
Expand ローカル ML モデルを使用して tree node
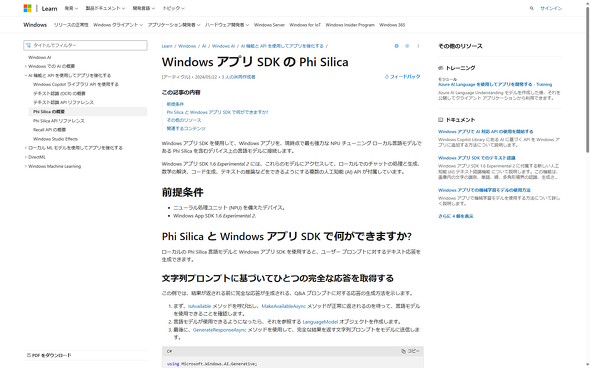(x=26, y=148)
